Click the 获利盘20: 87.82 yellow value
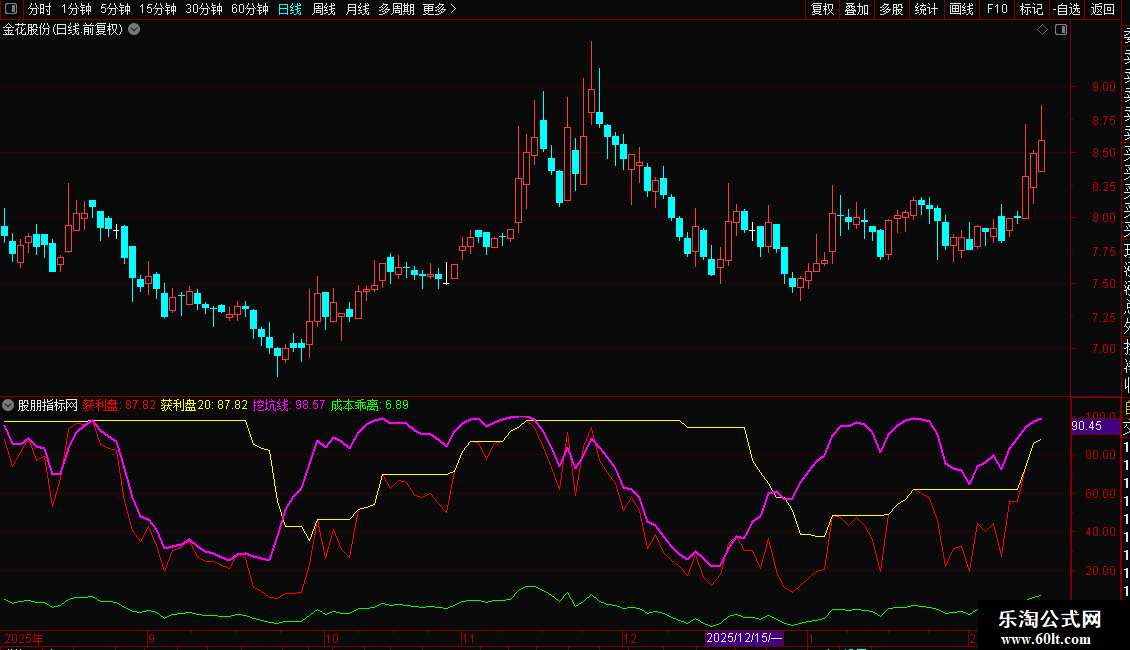The width and height of the screenshot is (1130, 650). [x=204, y=405]
